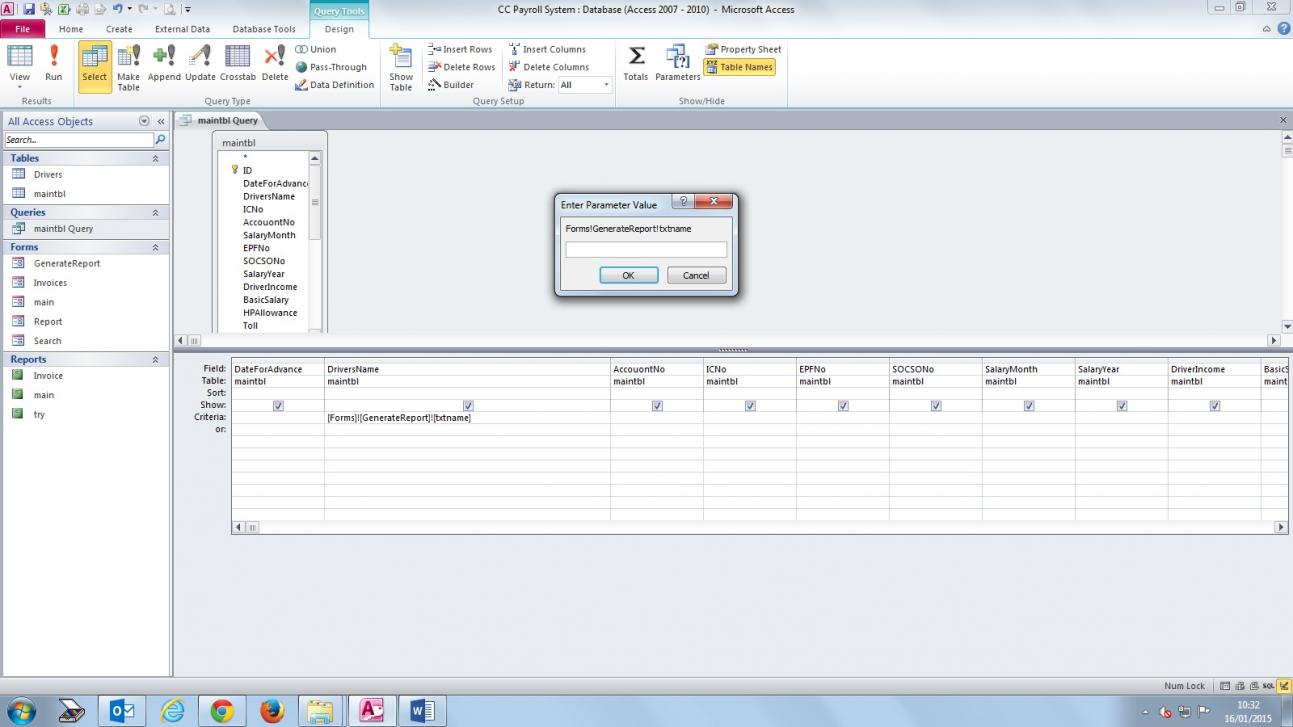The width and height of the screenshot is (1293, 727).
Task: Uncheck Show for the SalaryYear column
Action: click(1122, 406)
